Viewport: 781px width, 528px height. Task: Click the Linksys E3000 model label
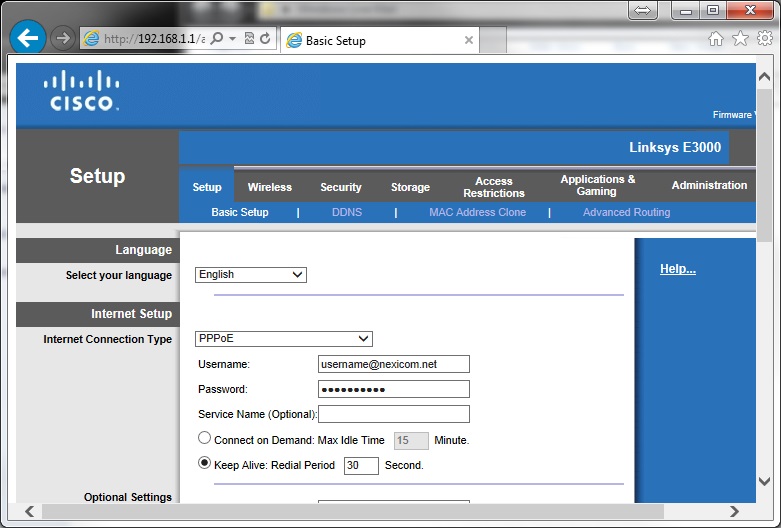pos(675,147)
